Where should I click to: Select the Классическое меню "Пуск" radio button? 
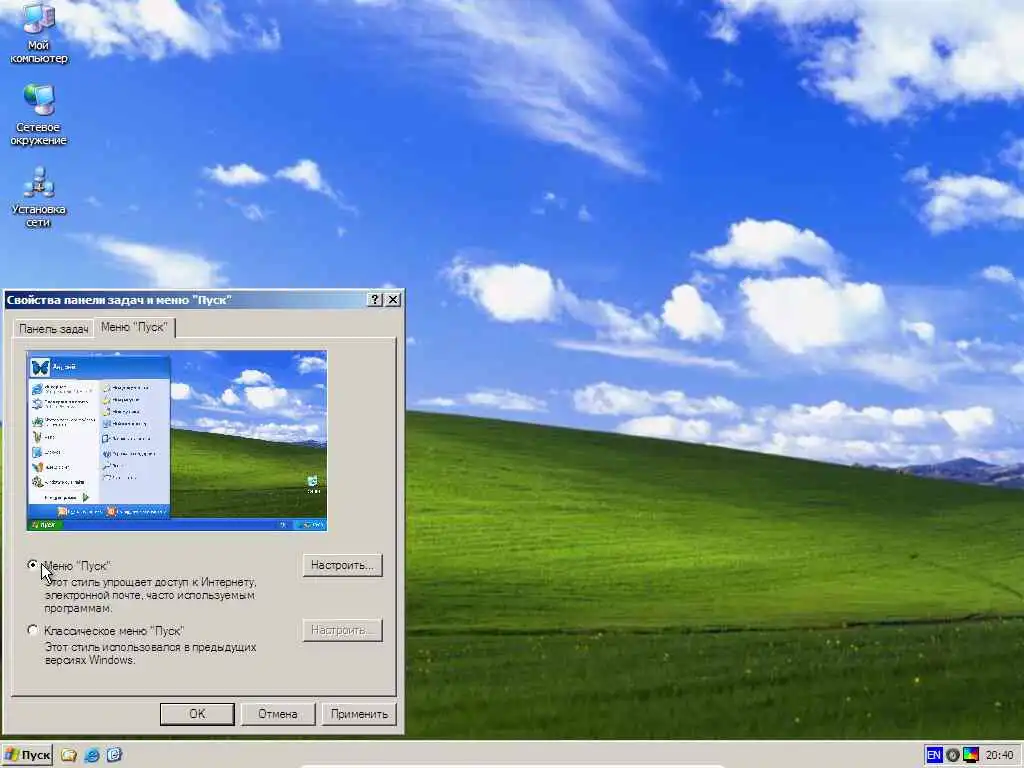pos(33,630)
